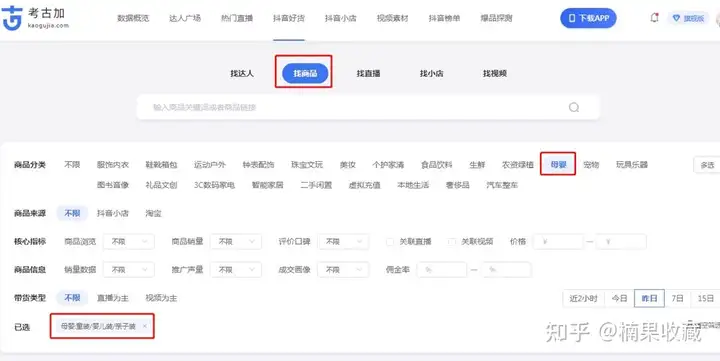Viewport: 720px width, 361px height.
Task: Select 抖音好货 in navigation bar
Action: (289, 18)
